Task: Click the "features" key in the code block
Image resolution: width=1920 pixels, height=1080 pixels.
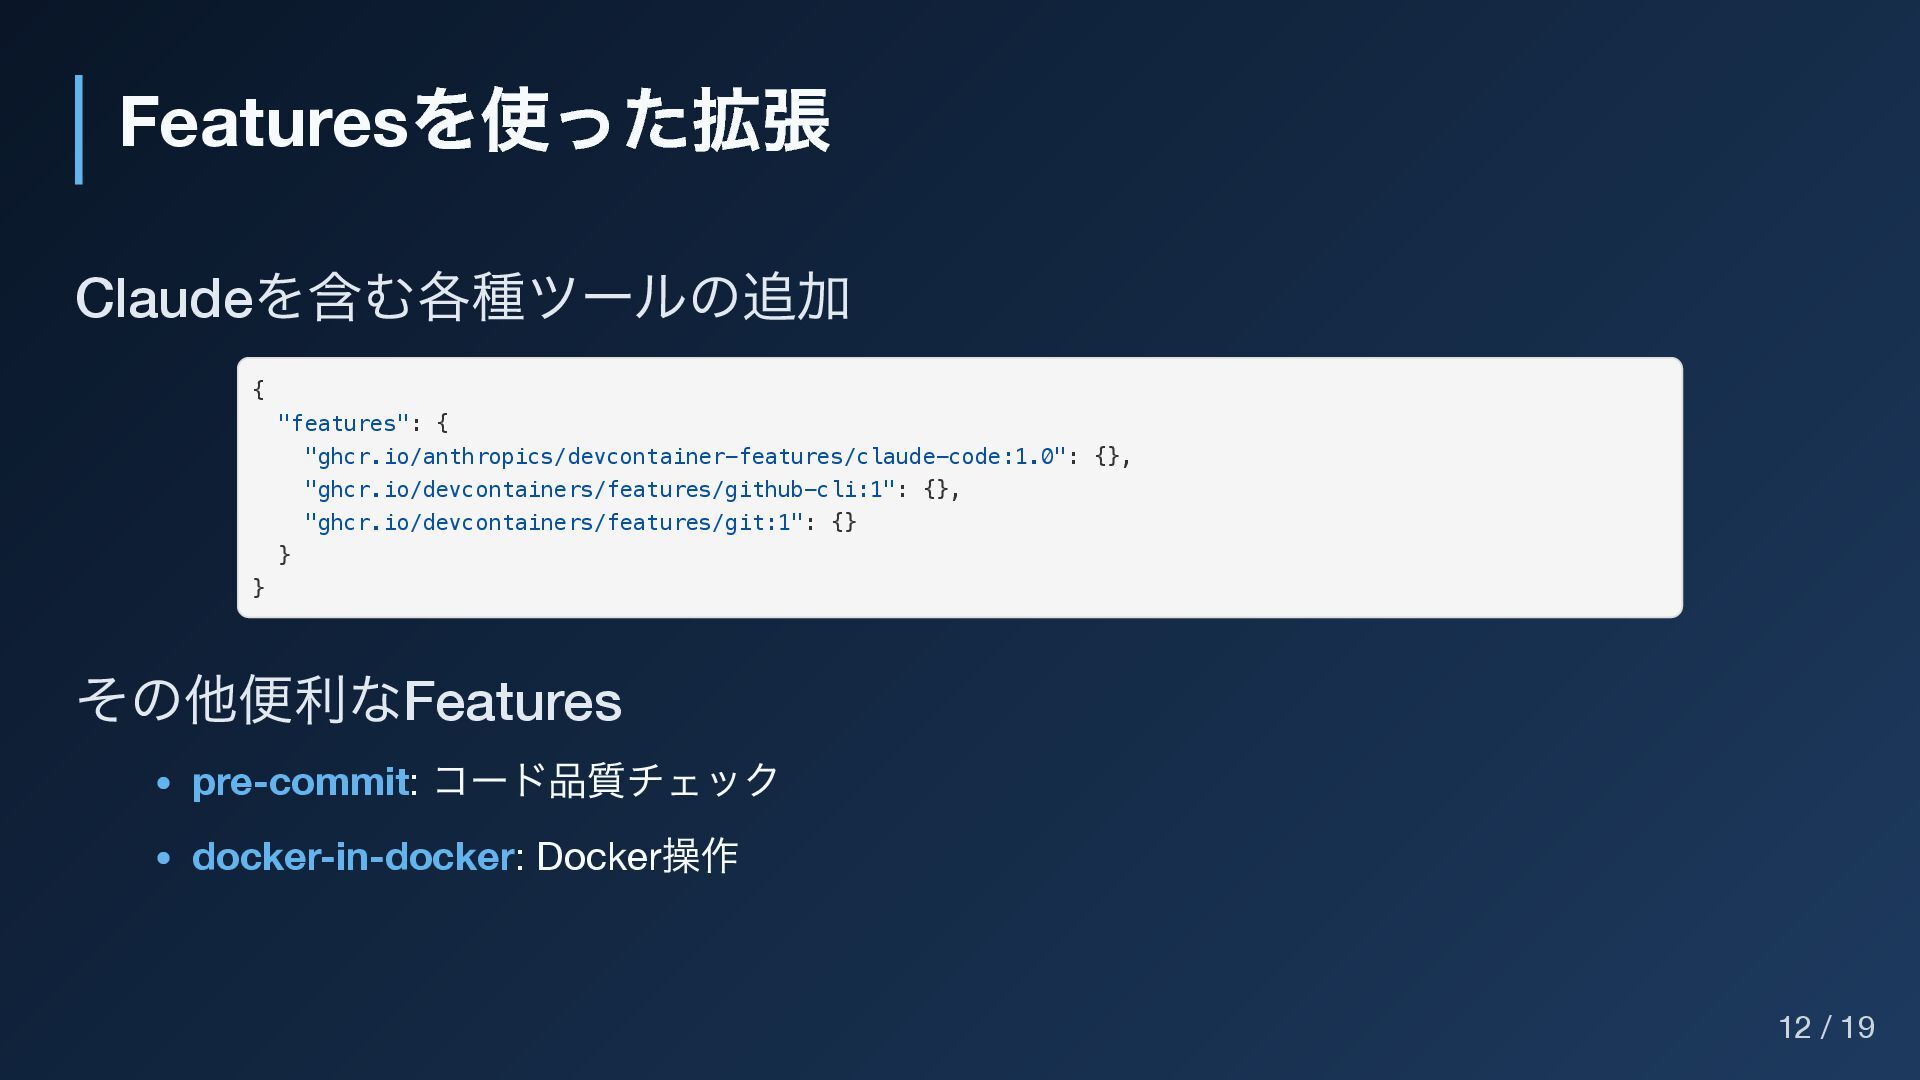Action: coord(343,423)
